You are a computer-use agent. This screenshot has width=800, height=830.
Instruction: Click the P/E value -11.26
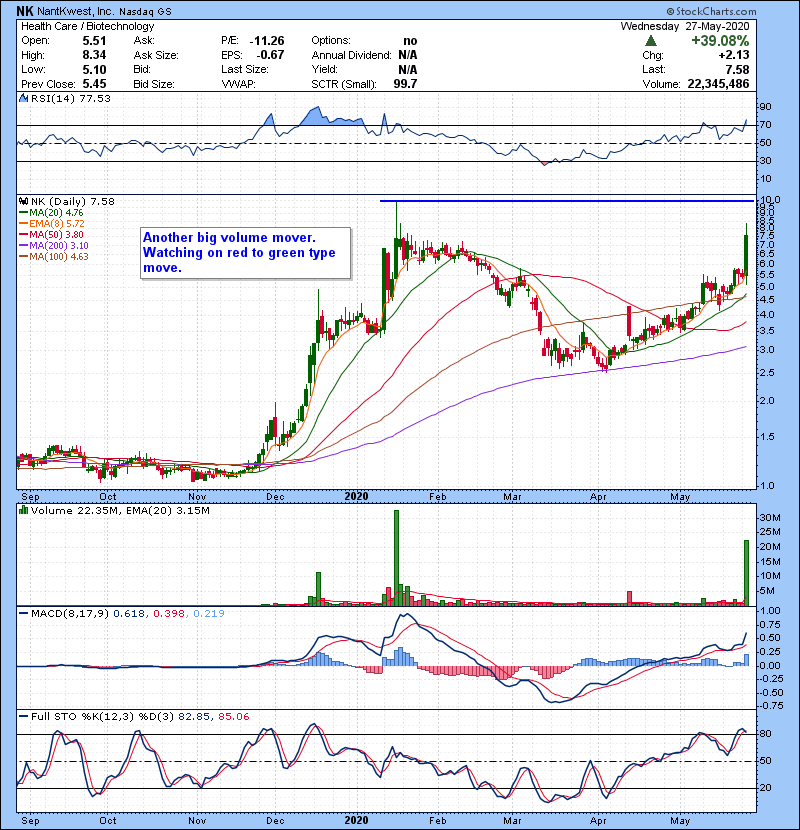[x=267, y=41]
